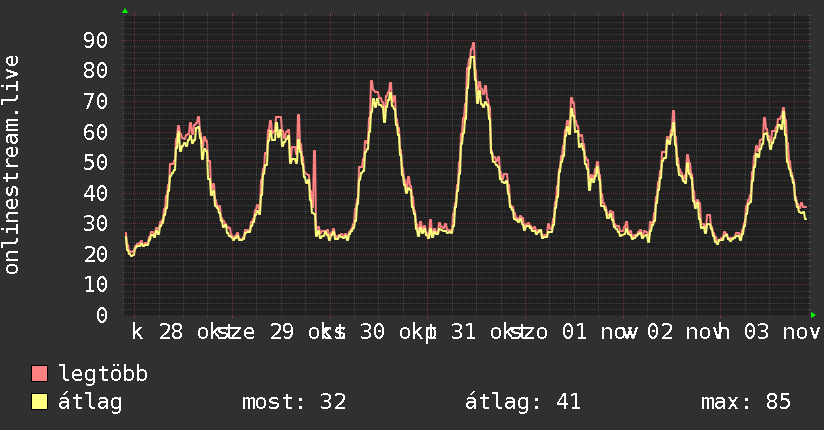This screenshot has width=824, height=430.
Task: Click the 01 nov date label
Action: [x=598, y=332]
